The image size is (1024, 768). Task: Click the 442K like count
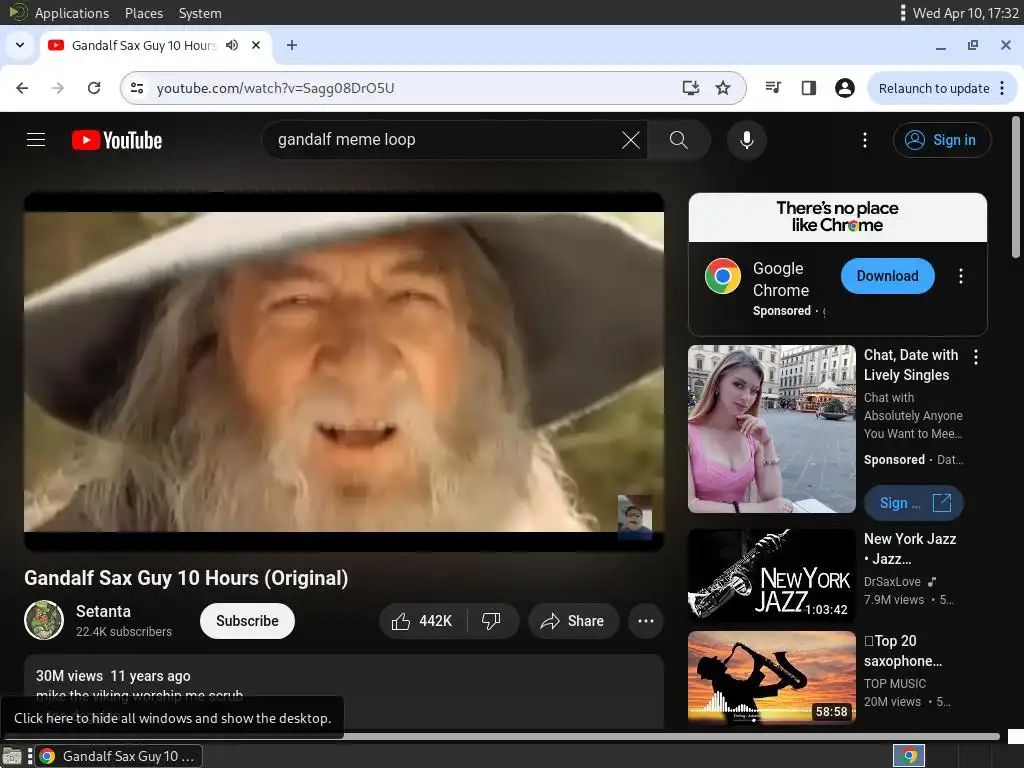[436, 621]
